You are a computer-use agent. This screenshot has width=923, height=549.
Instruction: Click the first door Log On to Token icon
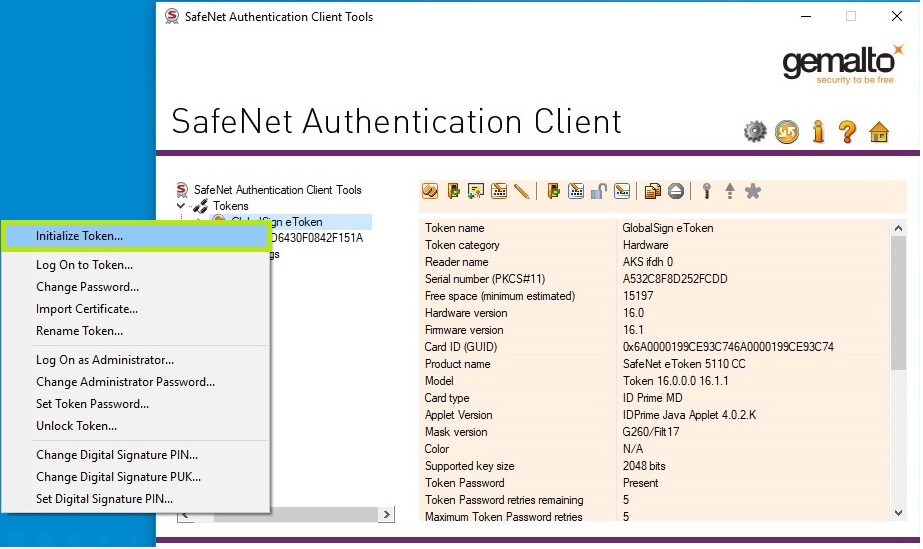coord(453,191)
